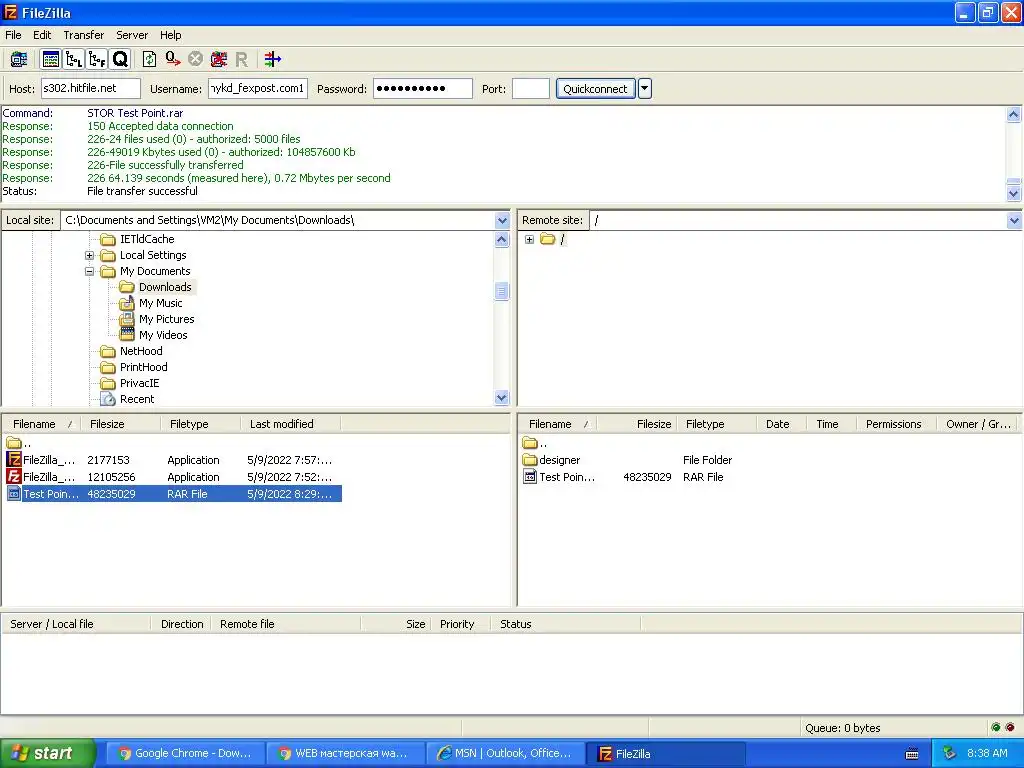The width and height of the screenshot is (1024, 768).
Task: Open local parent directory folder
Action: tap(18, 443)
